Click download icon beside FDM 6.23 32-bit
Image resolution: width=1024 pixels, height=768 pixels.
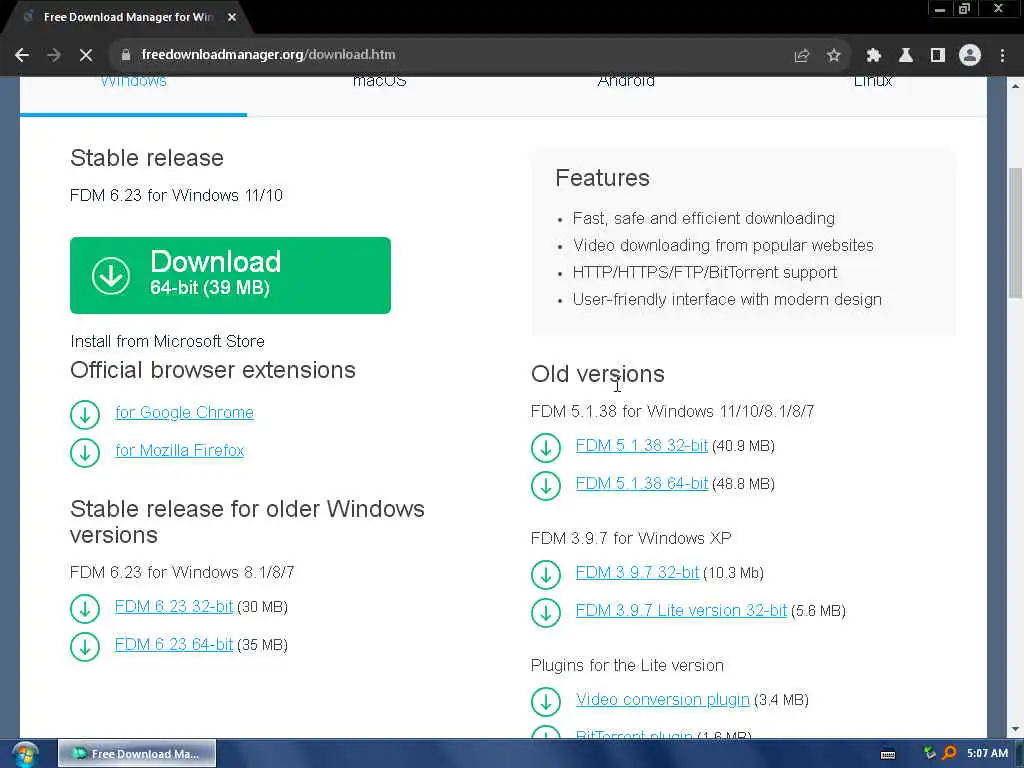[85, 609]
